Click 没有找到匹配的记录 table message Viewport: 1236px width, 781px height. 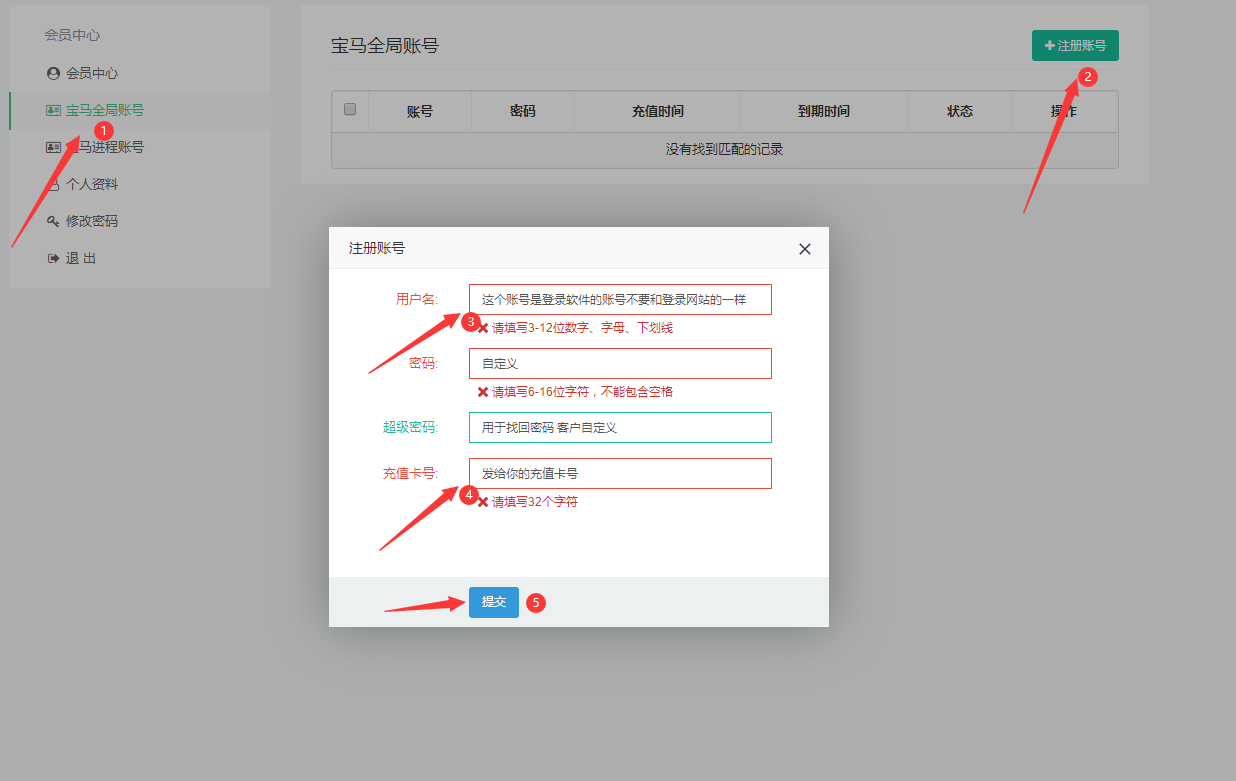pyautogui.click(x=725, y=150)
